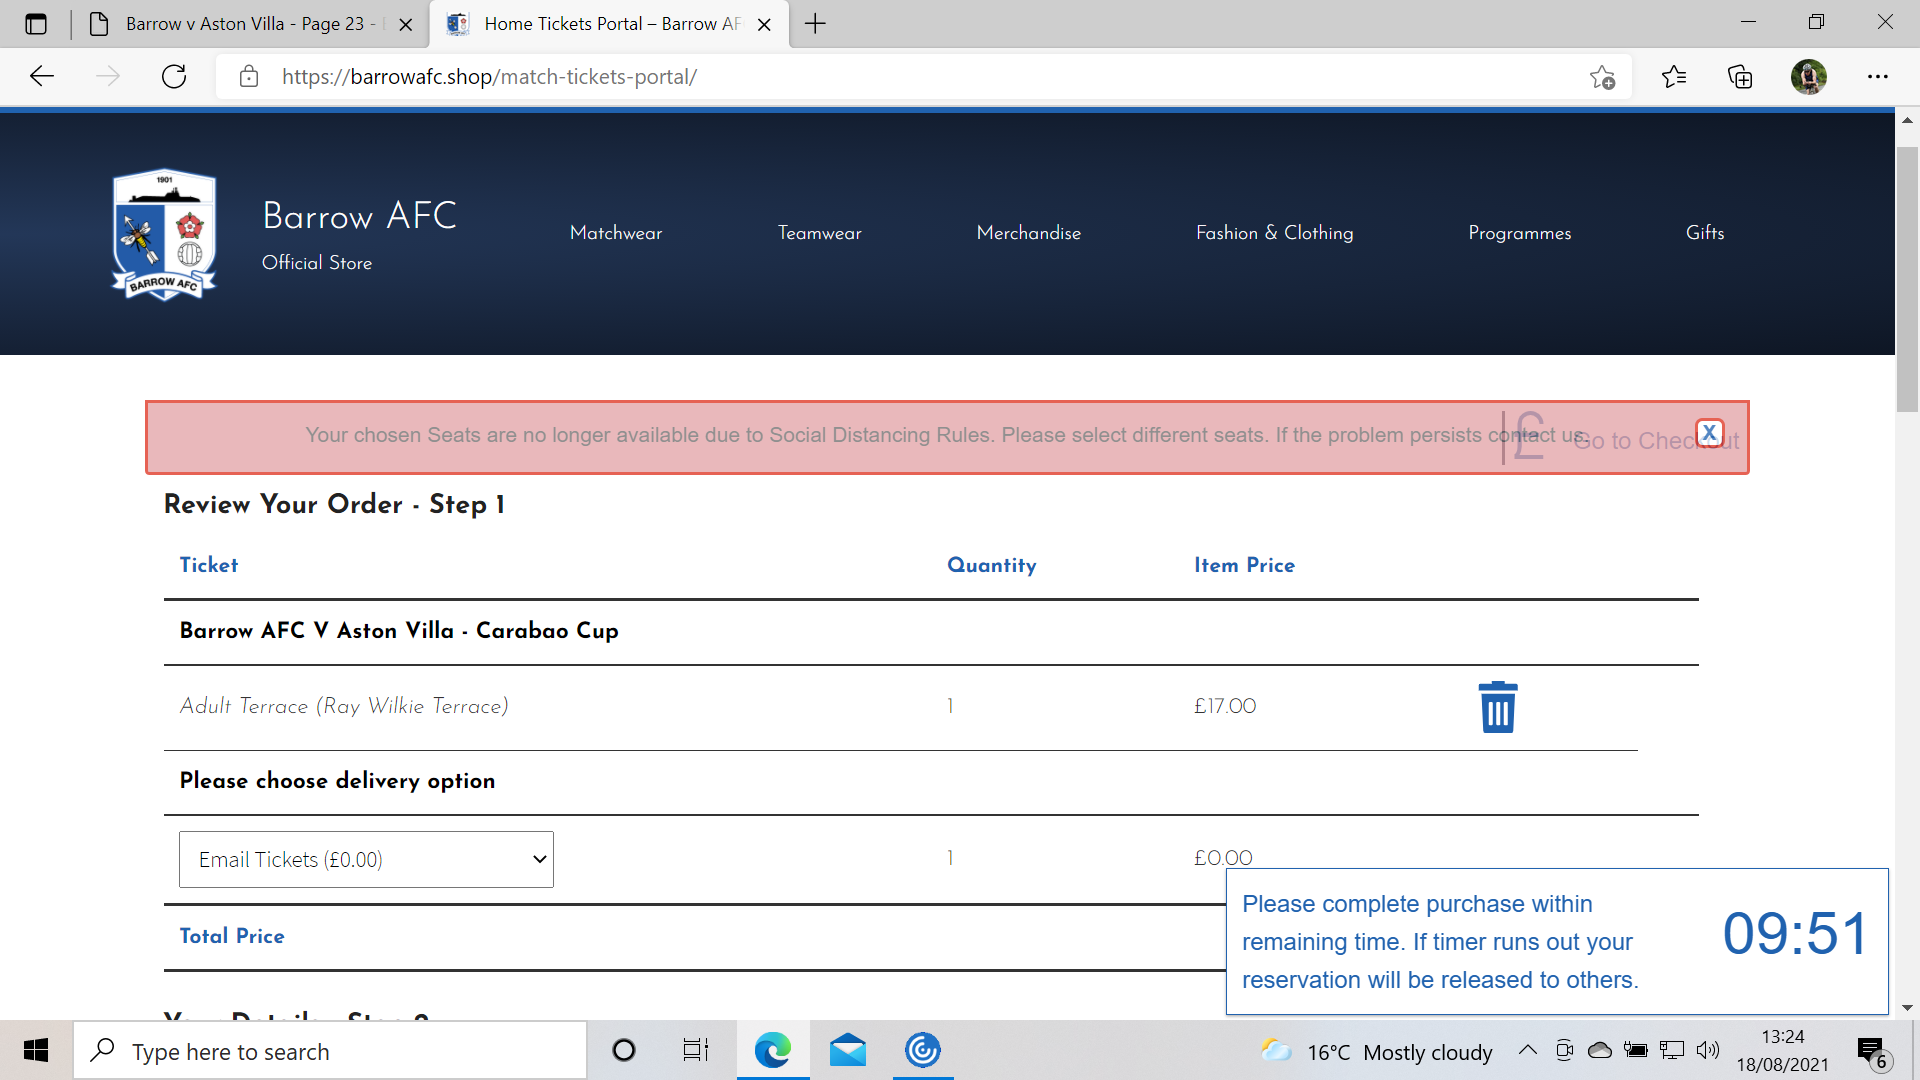Open the Merchandise menu
The width and height of the screenshot is (1920, 1080).
1028,233
